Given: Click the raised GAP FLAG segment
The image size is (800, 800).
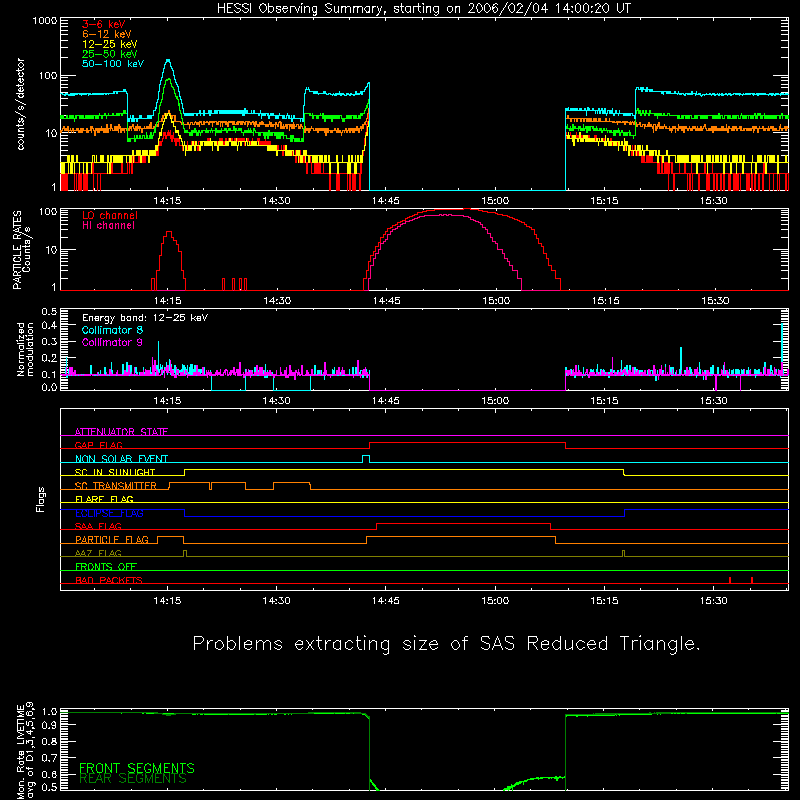Looking at the screenshot, I should click(x=467, y=443).
